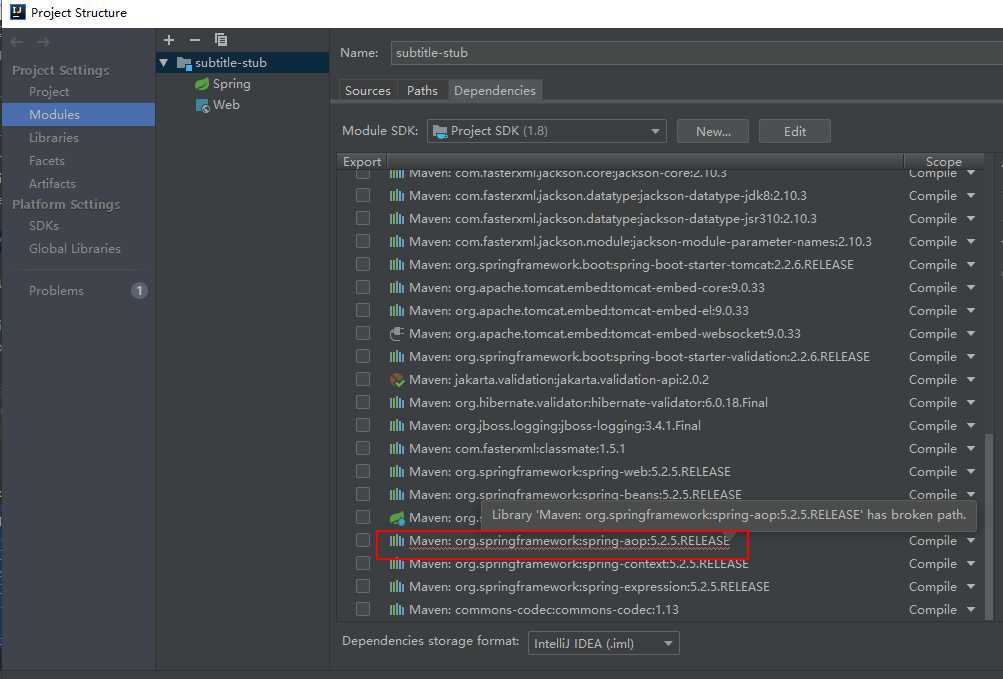Click the forward navigation arrow

pos(43,42)
